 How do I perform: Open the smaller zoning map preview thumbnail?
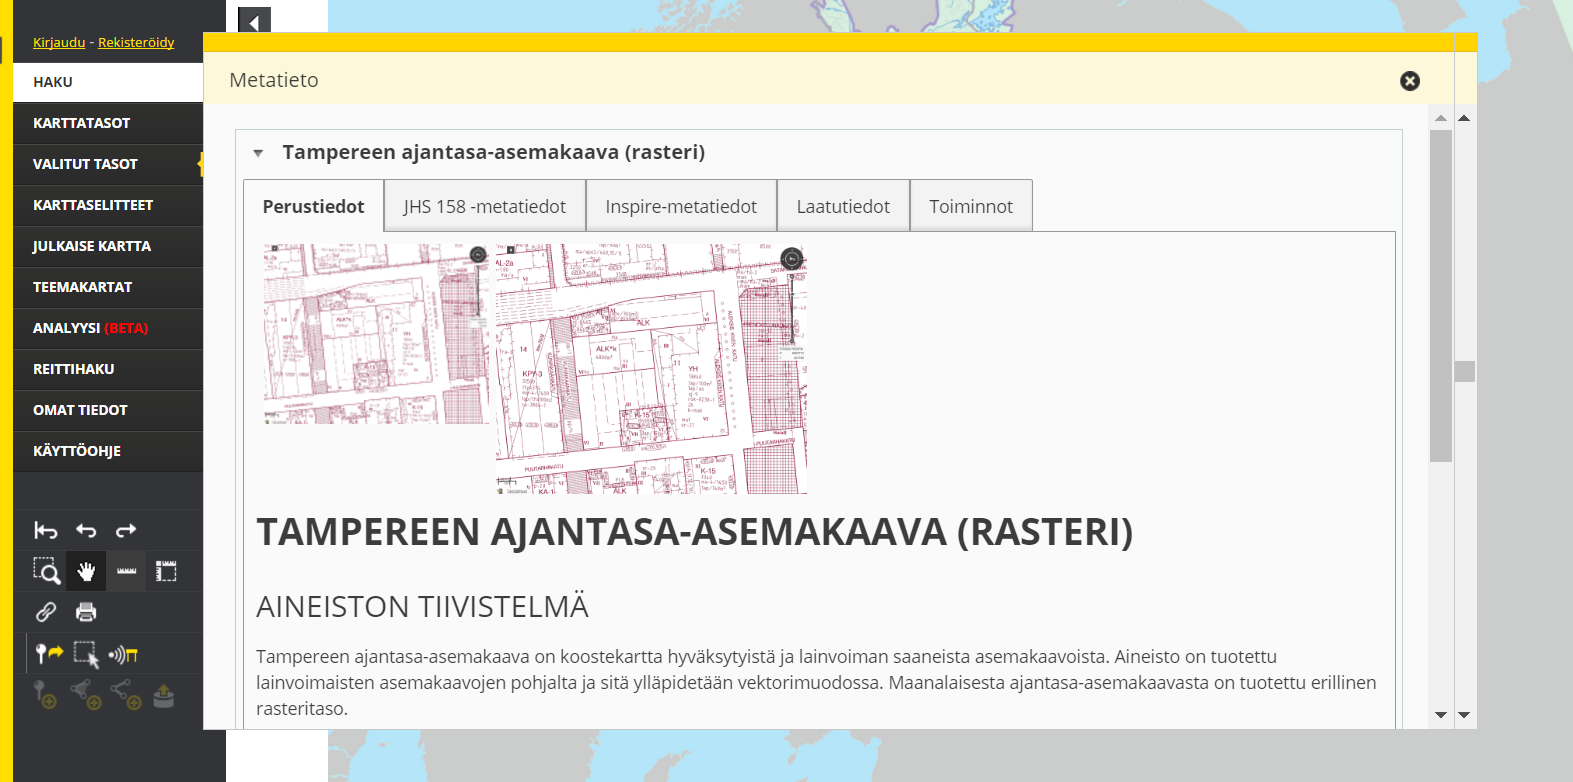tap(376, 334)
